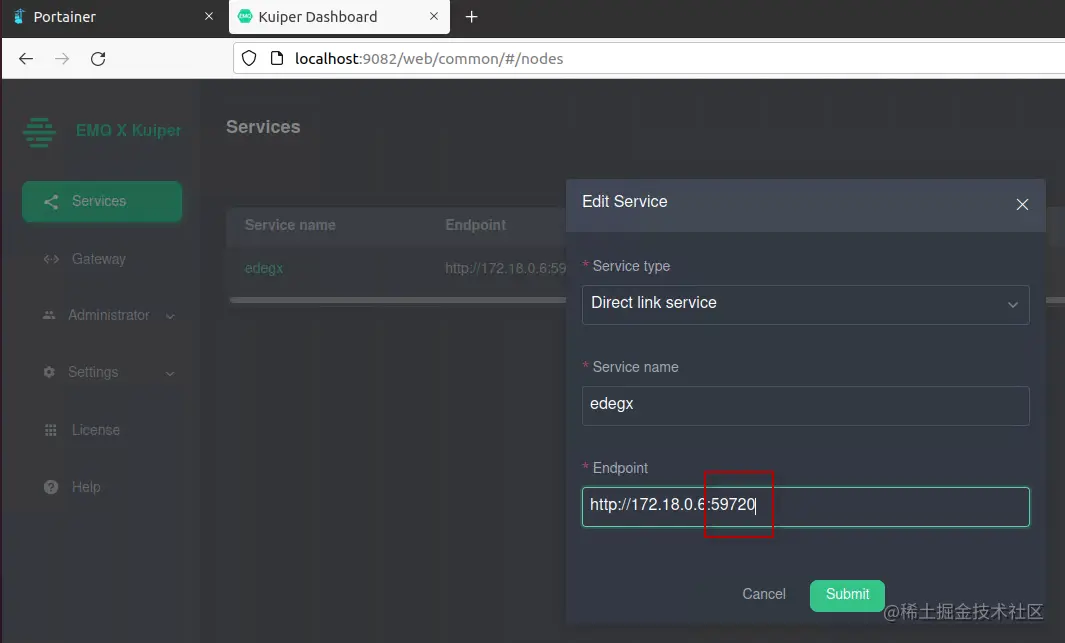Open the Service type dropdown
This screenshot has height=643, width=1065.
(x=806, y=304)
